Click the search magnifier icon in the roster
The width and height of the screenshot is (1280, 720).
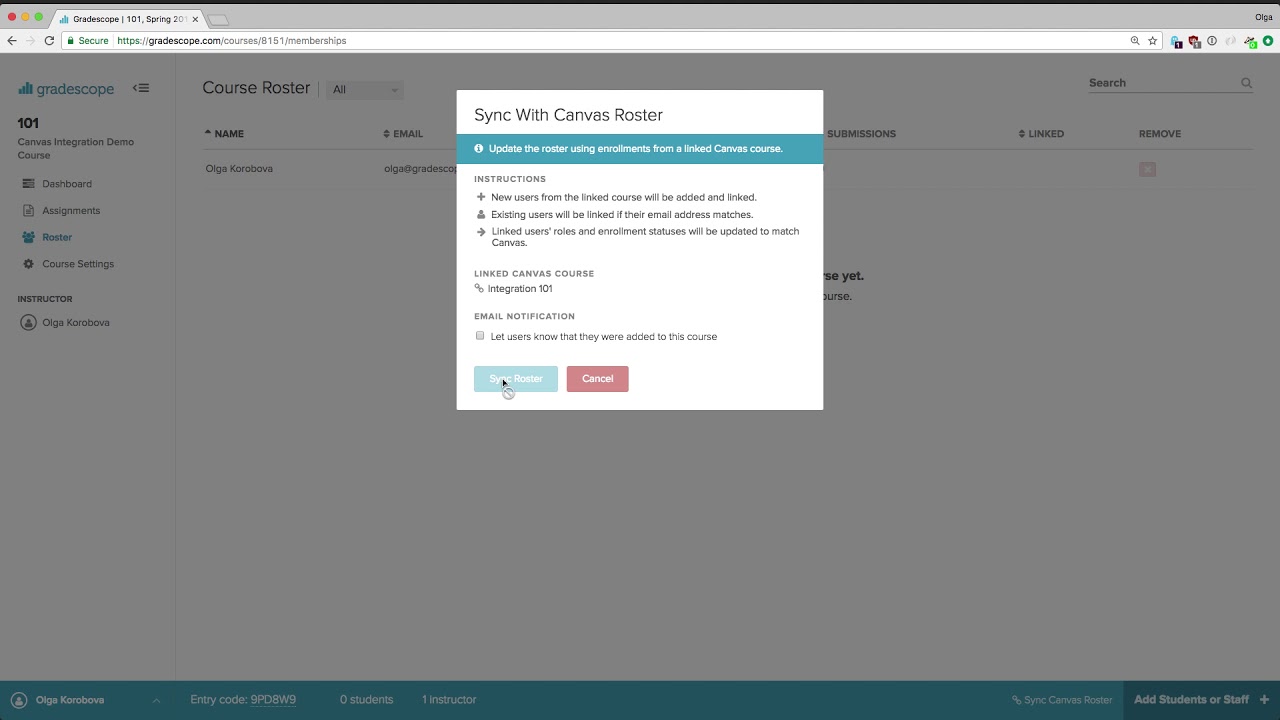(x=1246, y=83)
